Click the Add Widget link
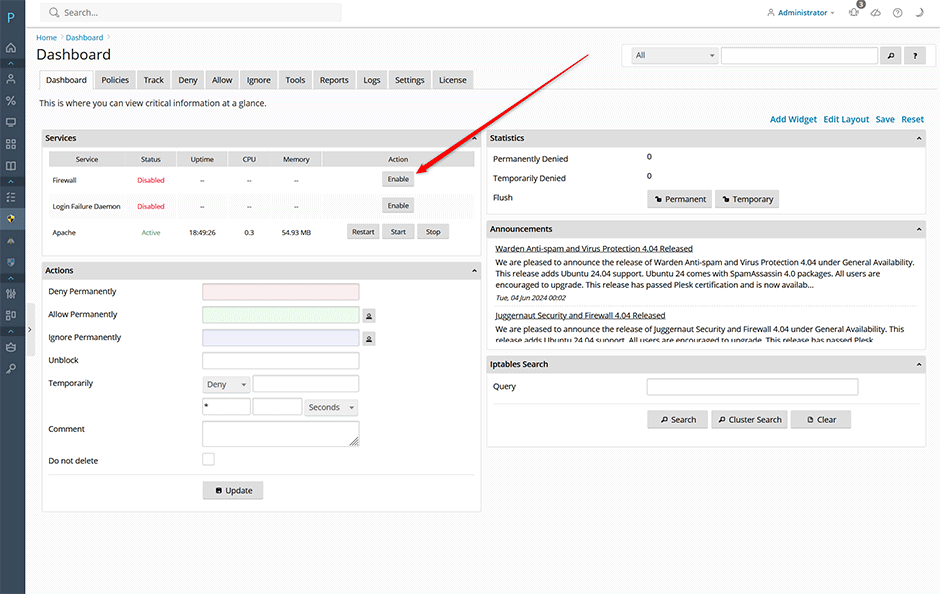 point(793,119)
